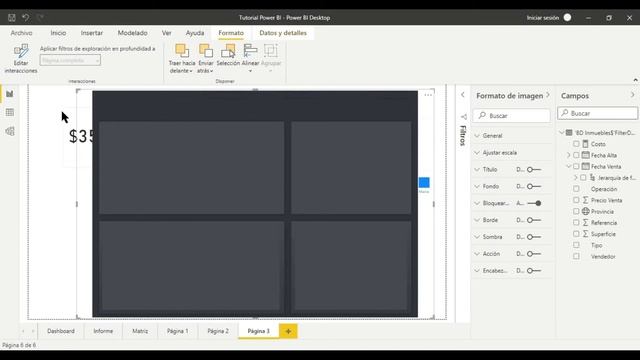
Task: Expand the Borde section chevron
Action: tap(477, 220)
